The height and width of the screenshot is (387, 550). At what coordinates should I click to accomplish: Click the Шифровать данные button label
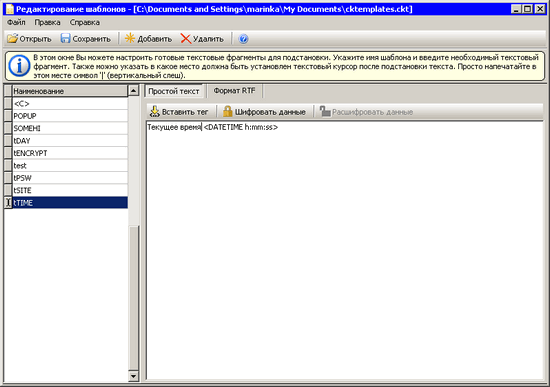coord(270,112)
